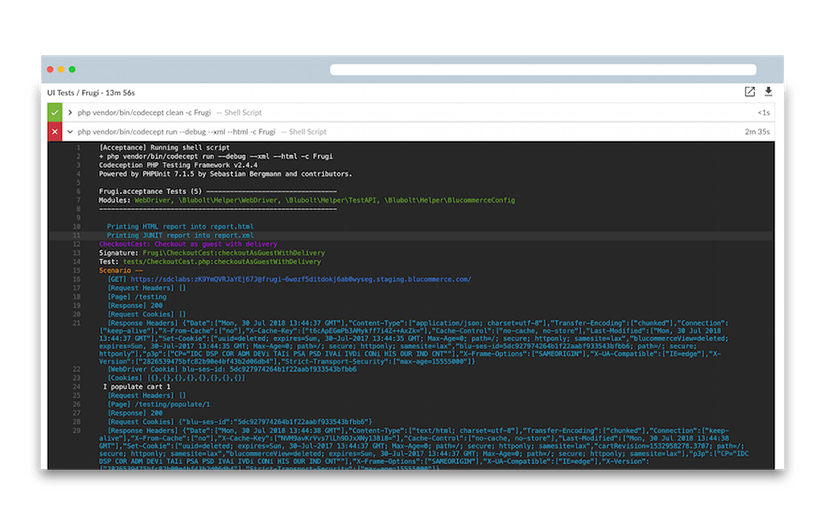Select log line number 10
825x525 pixels.
coord(77,227)
